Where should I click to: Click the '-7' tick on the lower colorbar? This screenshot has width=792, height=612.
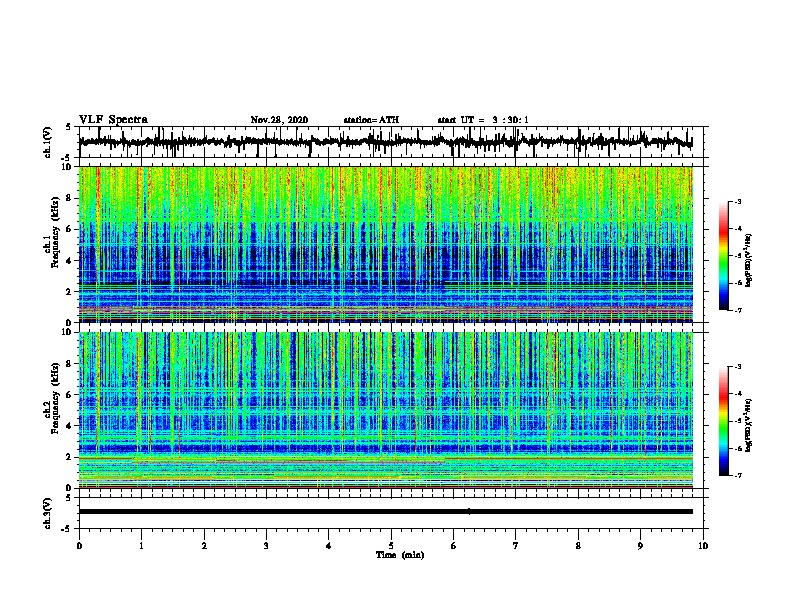(x=738, y=475)
